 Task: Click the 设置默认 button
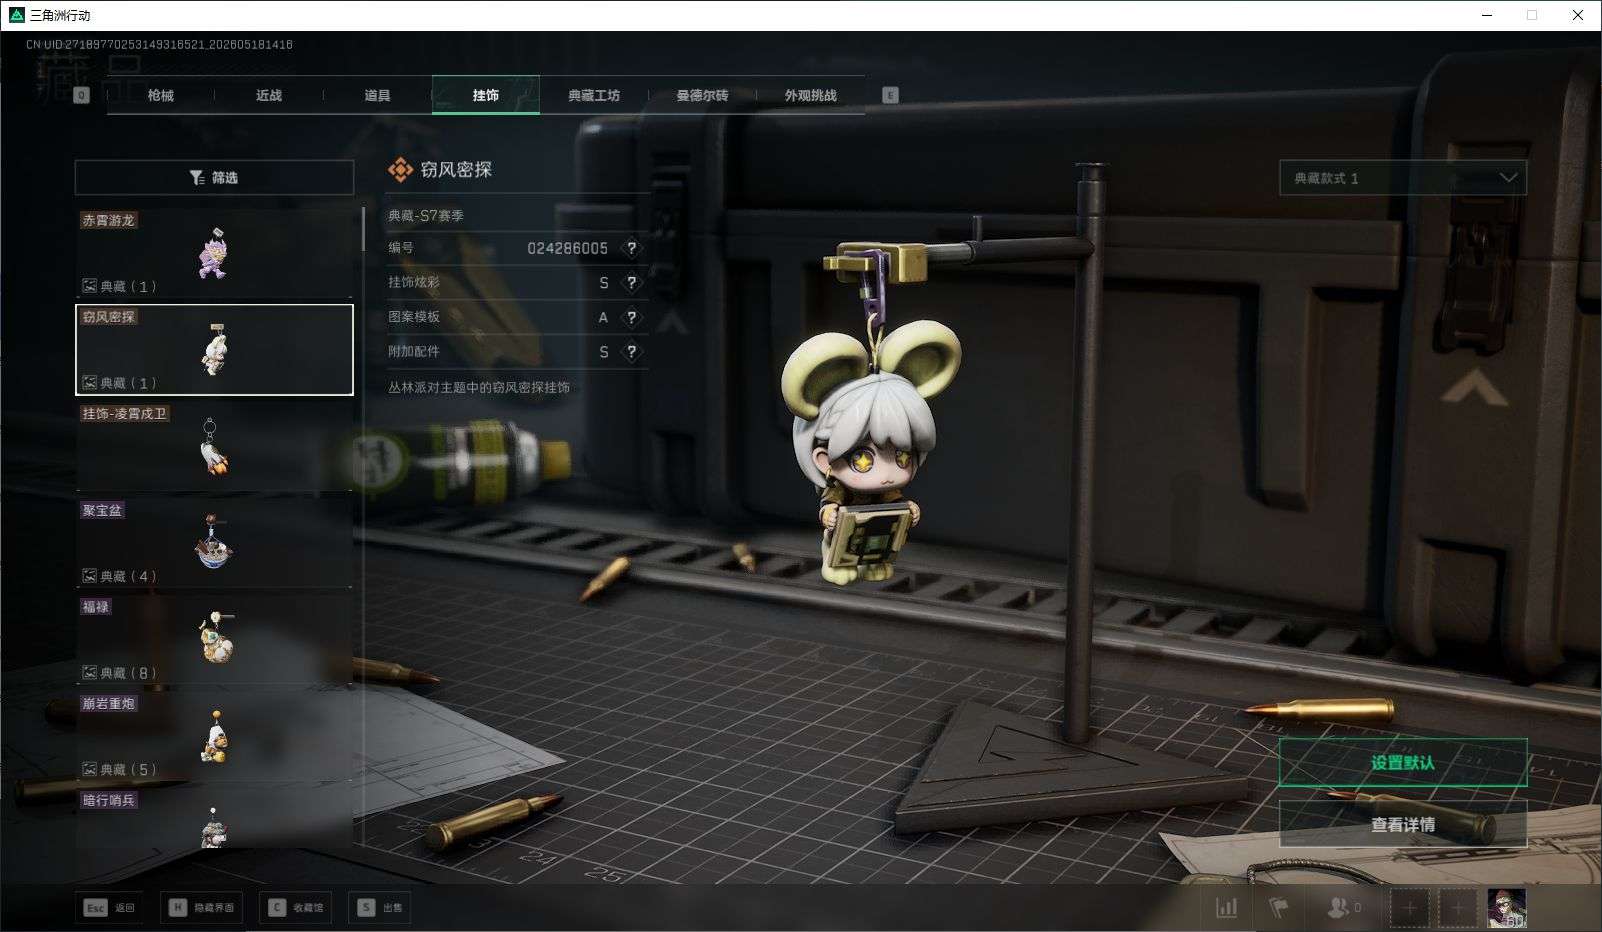coord(1403,763)
